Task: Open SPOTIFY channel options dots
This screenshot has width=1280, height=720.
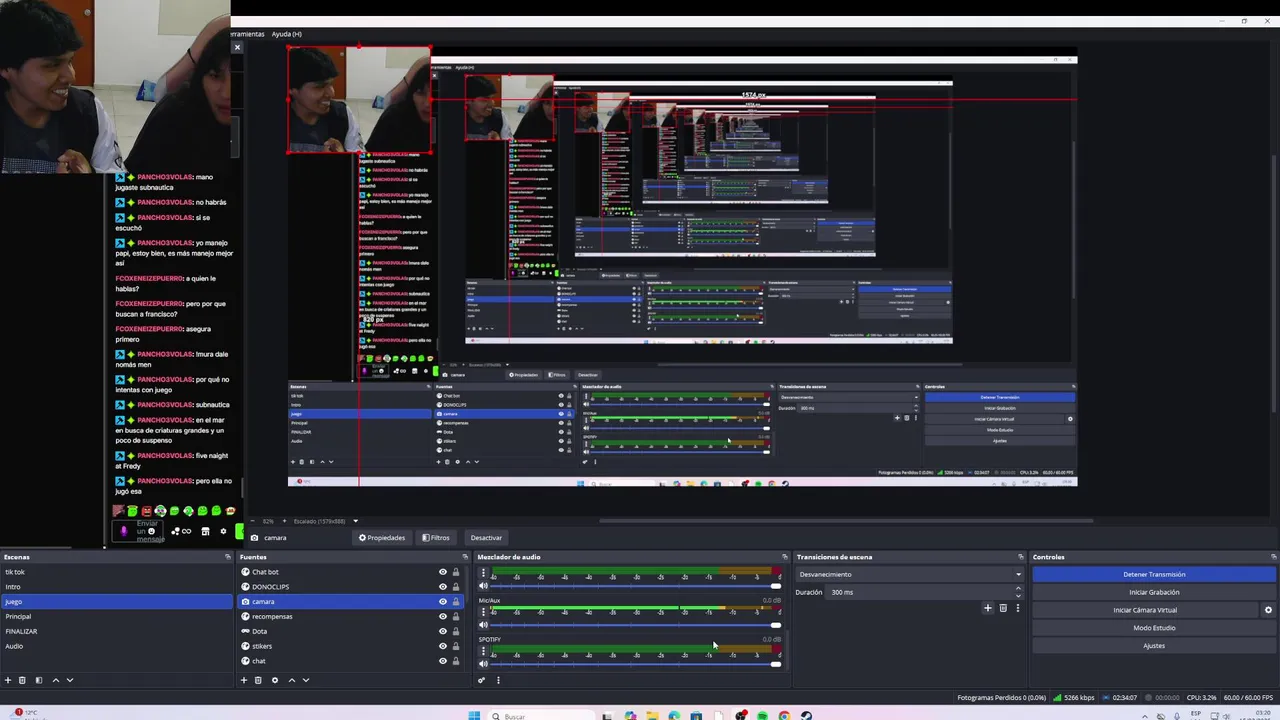Action: (483, 651)
